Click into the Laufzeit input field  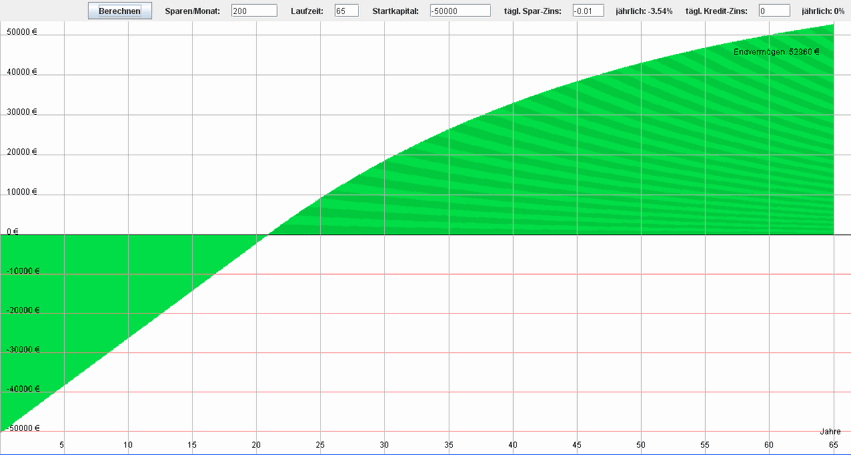point(346,11)
